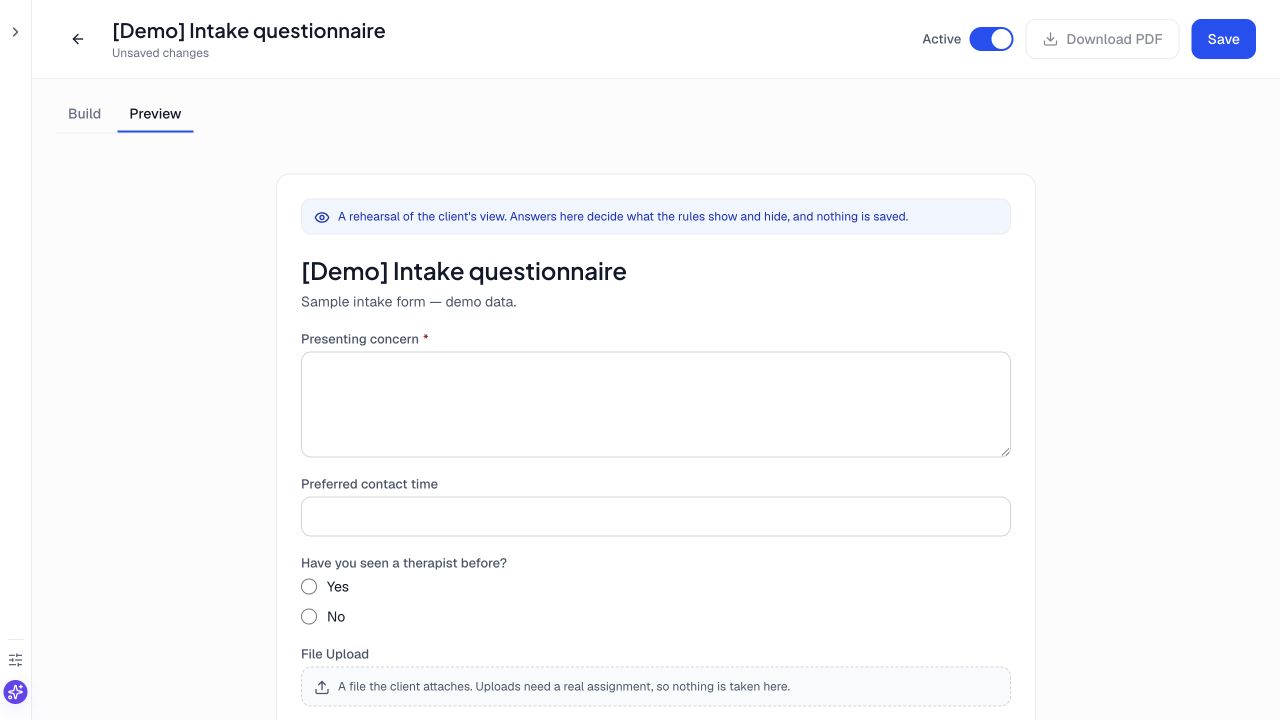Click the eye icon in the preview notice
1280x720 pixels.
point(322,217)
